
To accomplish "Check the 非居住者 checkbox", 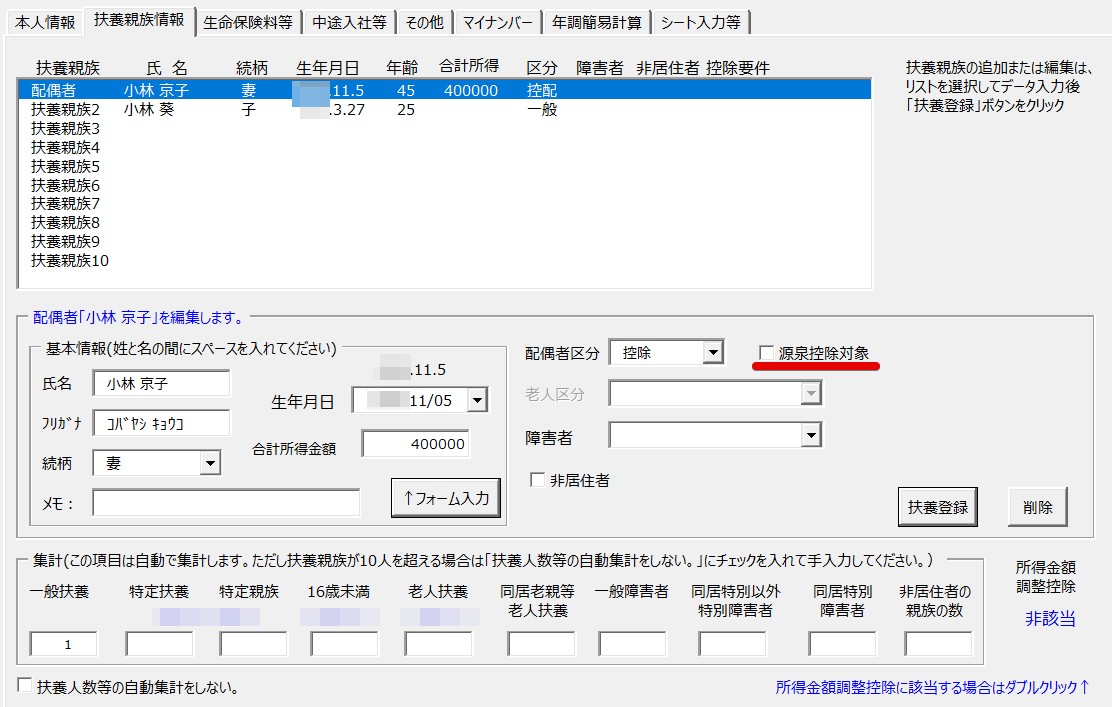I will pos(538,480).
